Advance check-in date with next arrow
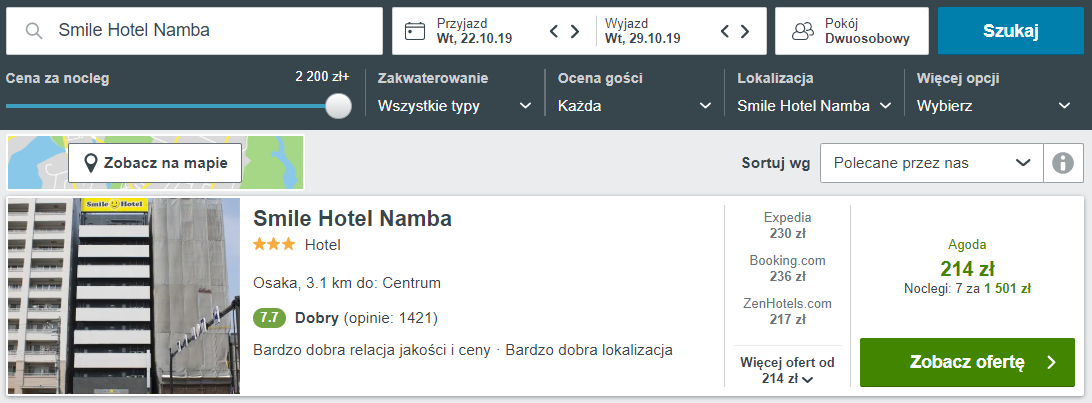The image size is (1092, 403). [x=575, y=31]
